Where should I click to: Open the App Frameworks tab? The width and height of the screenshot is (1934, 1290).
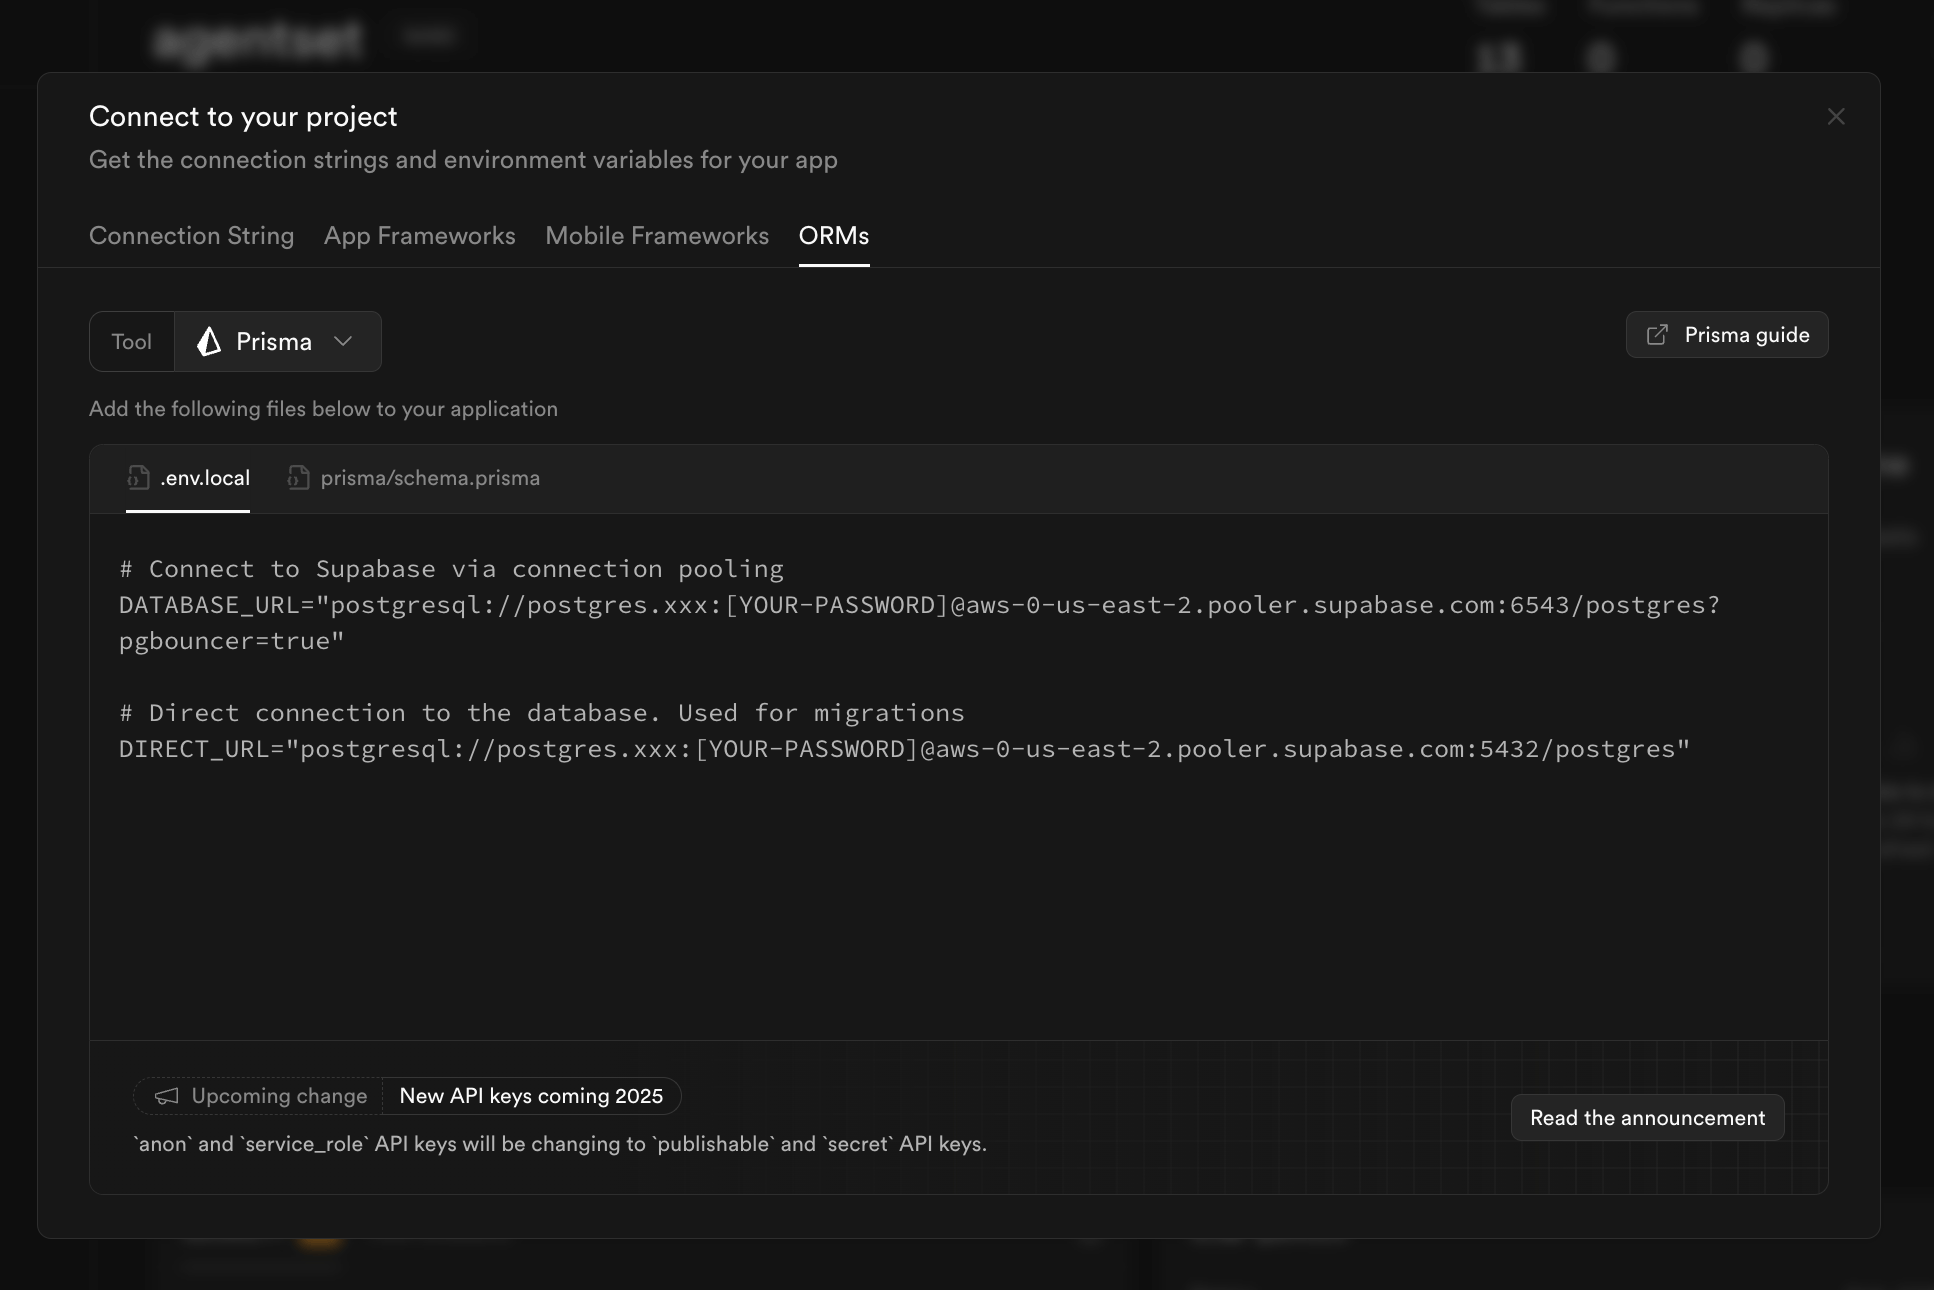420,236
